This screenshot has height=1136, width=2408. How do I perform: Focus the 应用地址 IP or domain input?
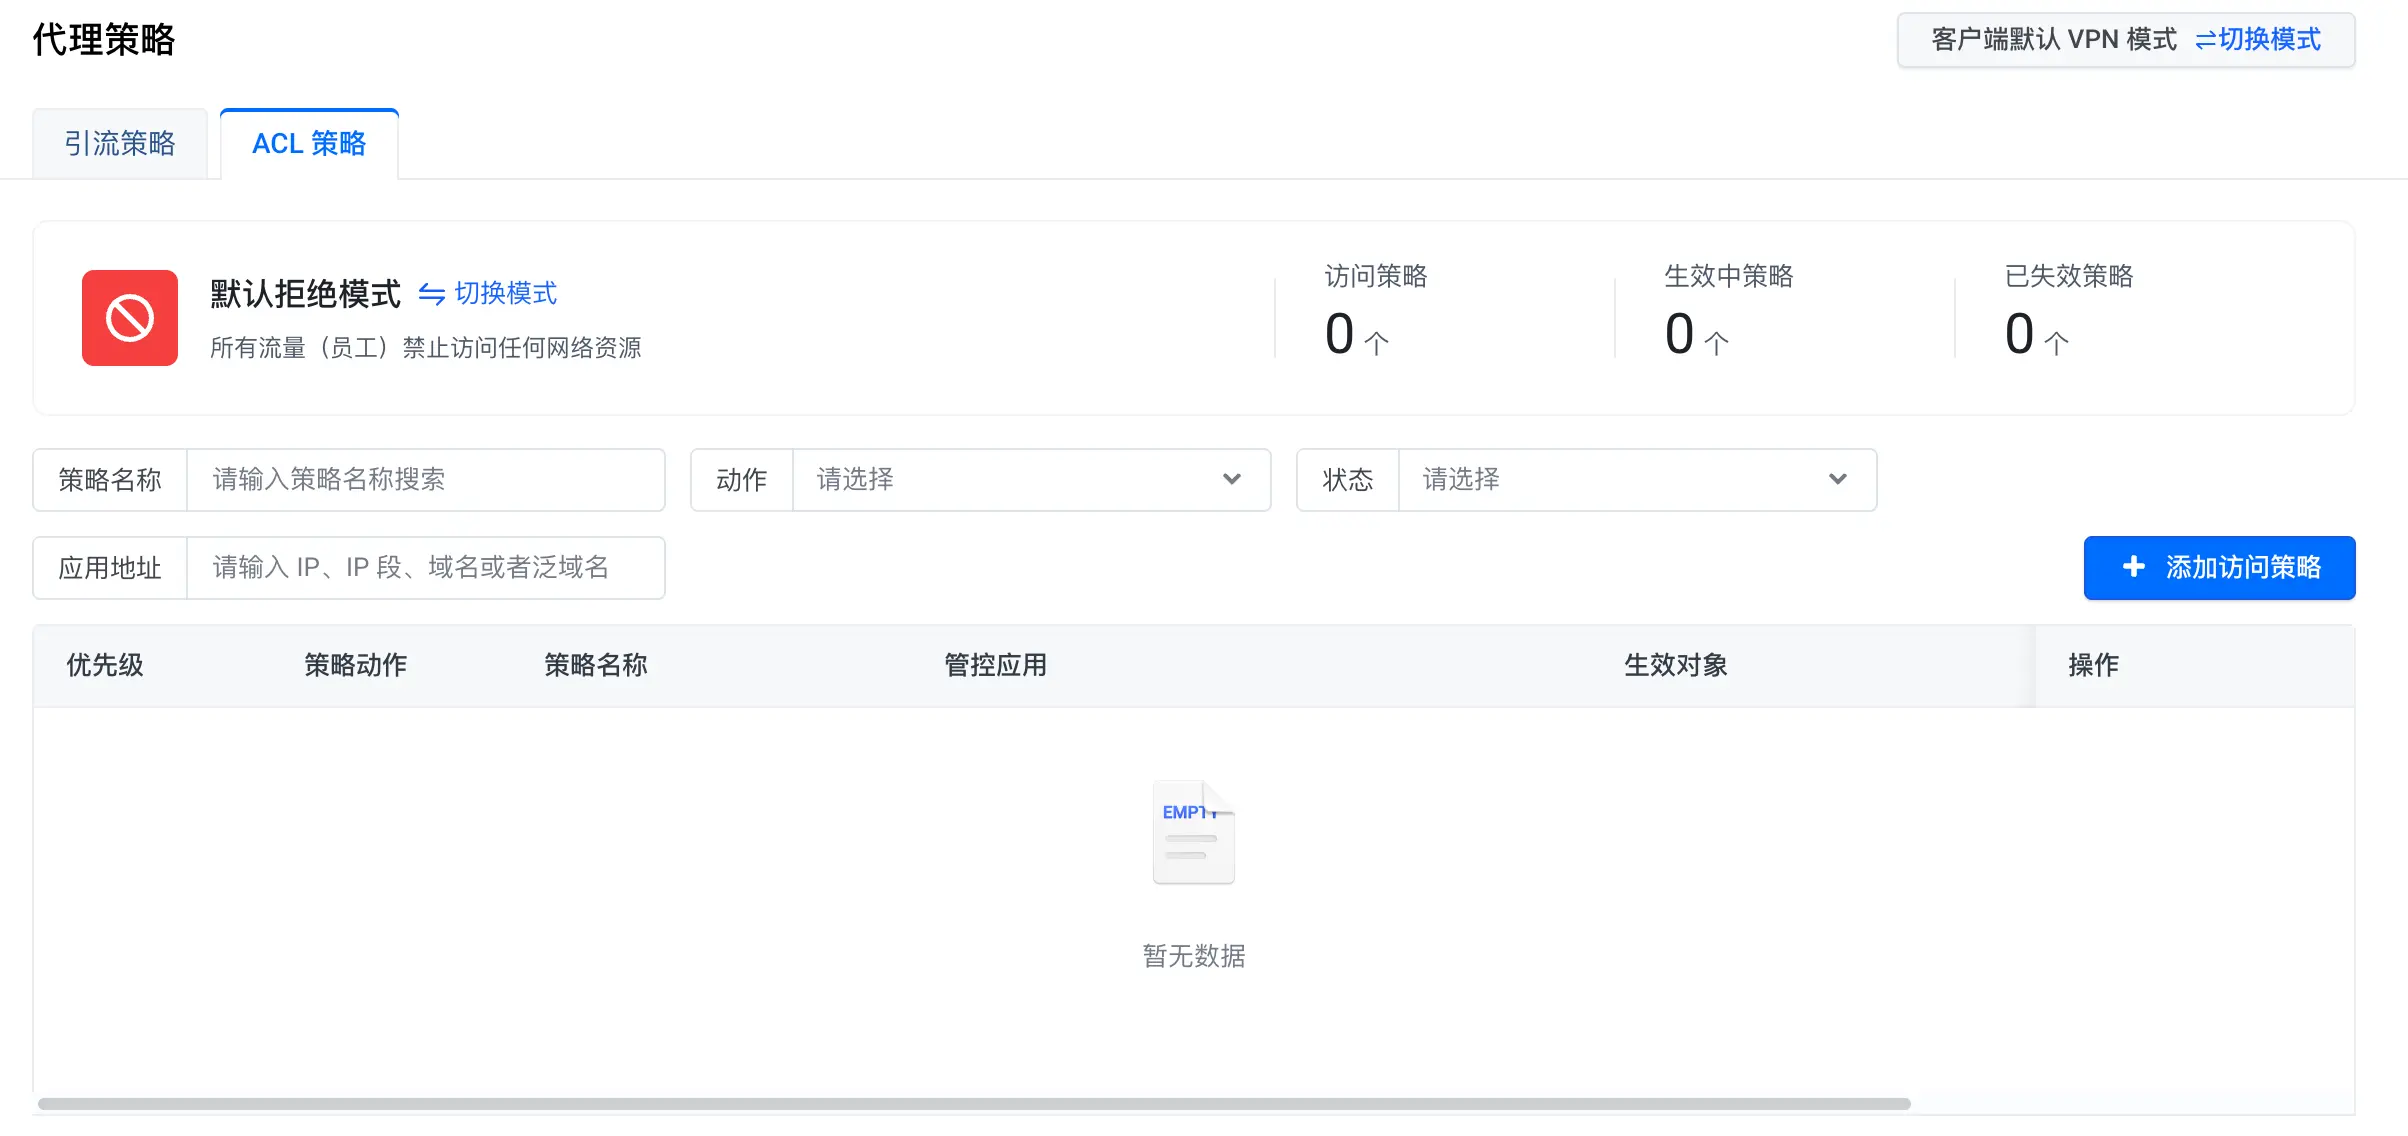426,568
